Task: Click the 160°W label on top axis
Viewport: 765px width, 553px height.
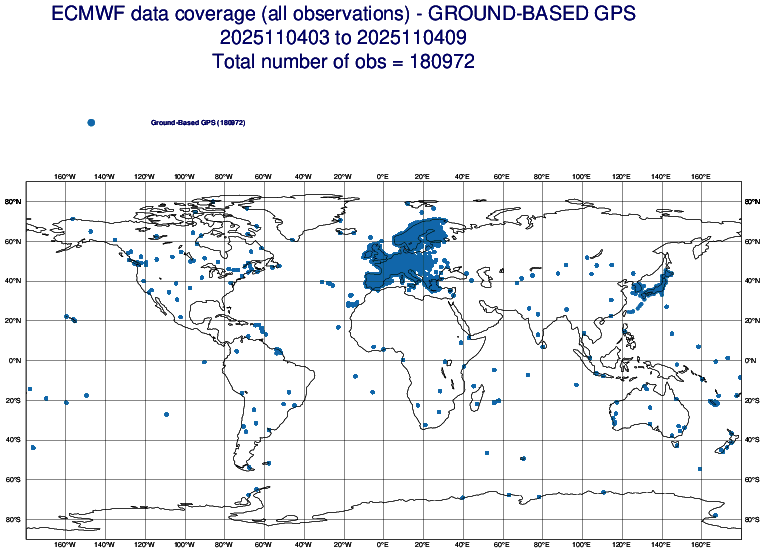Action: click(64, 177)
